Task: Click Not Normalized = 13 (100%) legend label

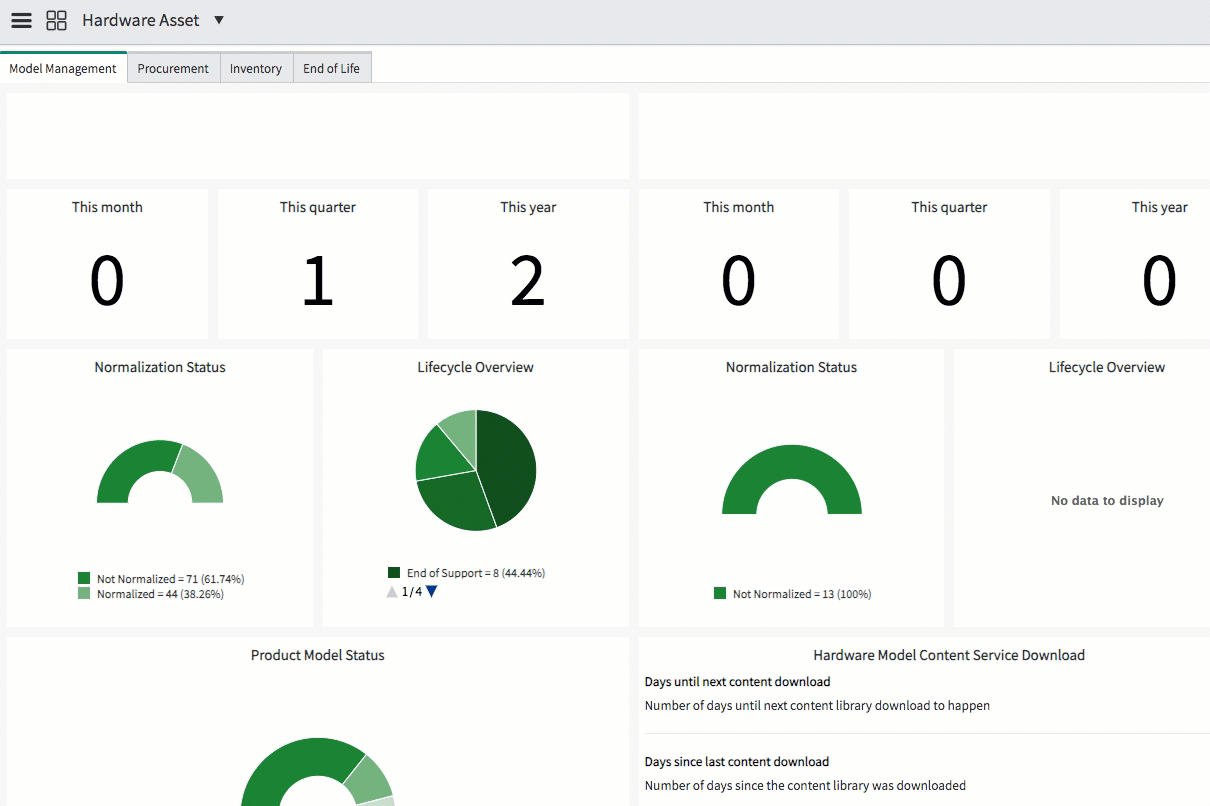Action: [x=802, y=594]
